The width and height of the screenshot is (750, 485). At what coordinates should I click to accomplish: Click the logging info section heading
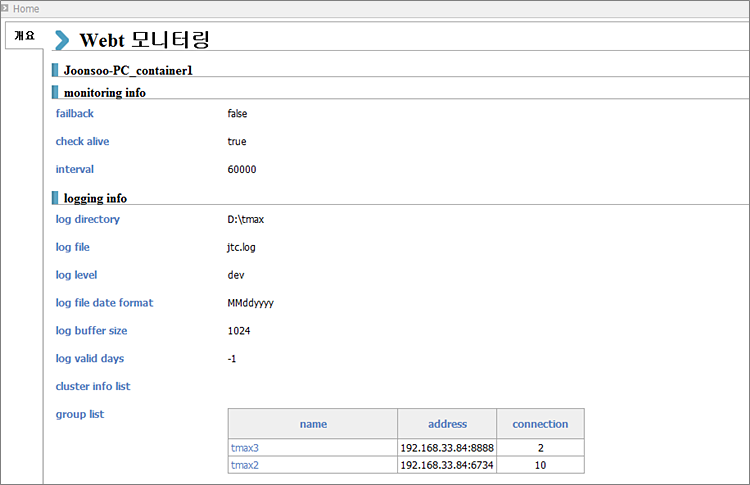pyautogui.click(x=95, y=198)
